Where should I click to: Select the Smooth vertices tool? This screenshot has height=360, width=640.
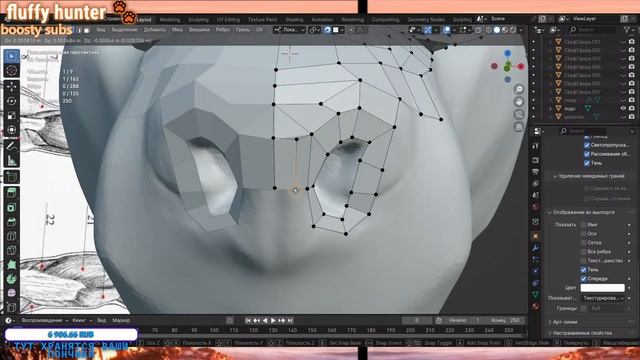[11, 293]
